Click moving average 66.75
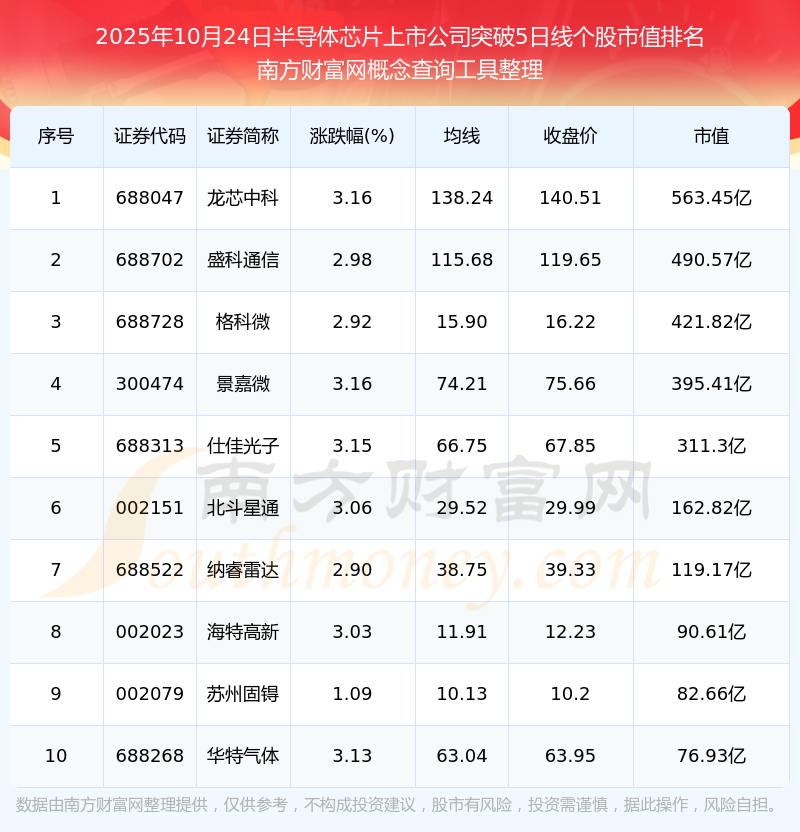The width and height of the screenshot is (800, 832). (x=462, y=446)
